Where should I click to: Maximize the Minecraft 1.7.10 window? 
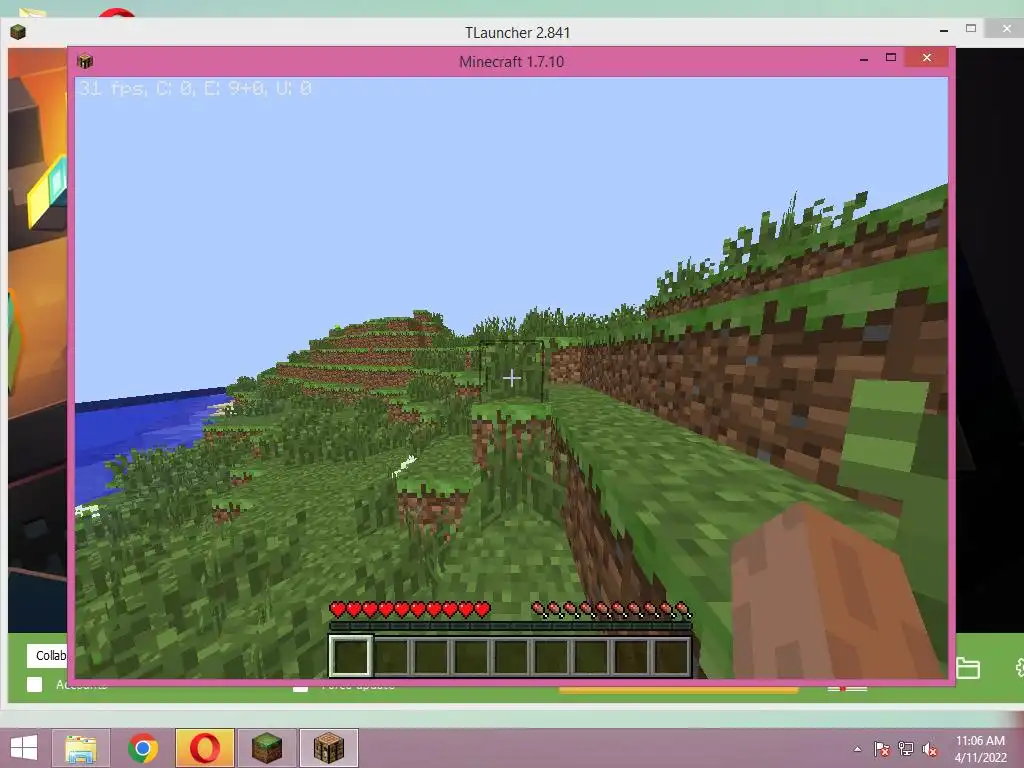point(891,57)
